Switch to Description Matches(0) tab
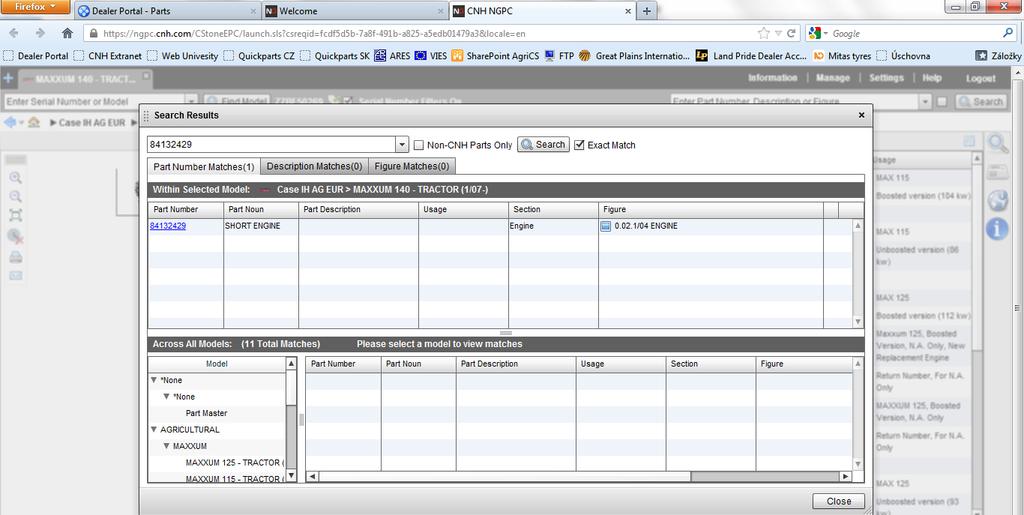Screen dimensions: 1024x515 pos(314,166)
